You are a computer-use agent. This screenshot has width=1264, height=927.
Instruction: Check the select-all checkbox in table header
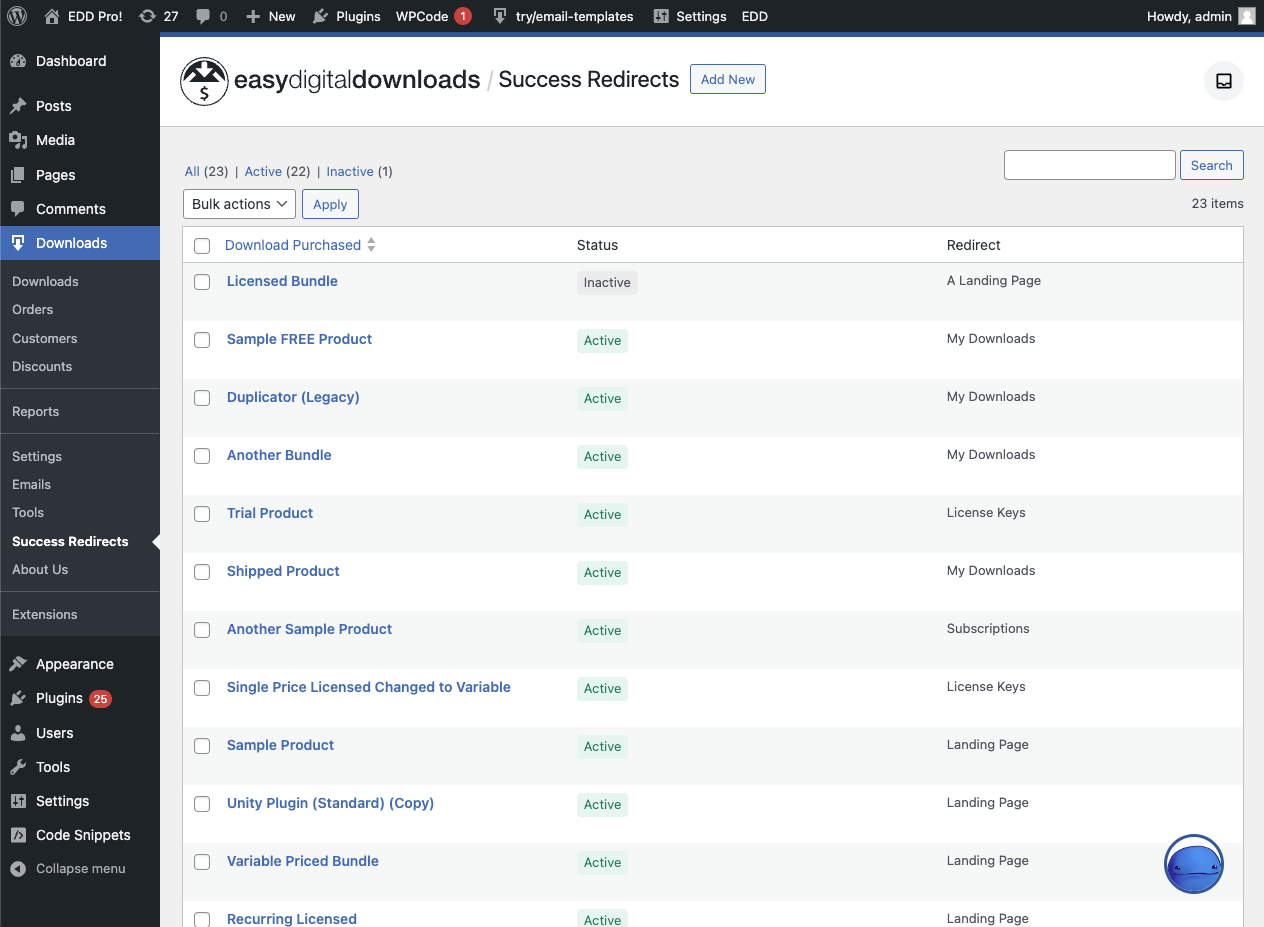pyautogui.click(x=202, y=245)
